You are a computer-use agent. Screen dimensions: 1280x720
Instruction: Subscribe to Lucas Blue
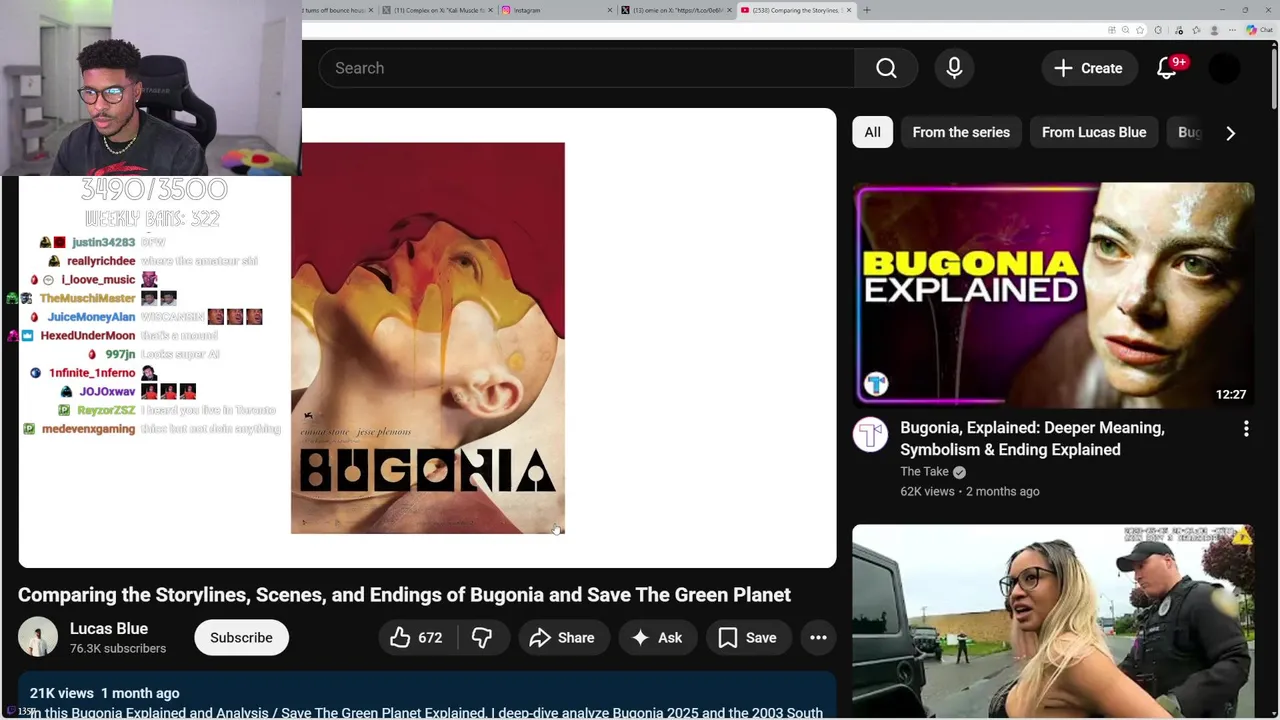pyautogui.click(x=241, y=638)
